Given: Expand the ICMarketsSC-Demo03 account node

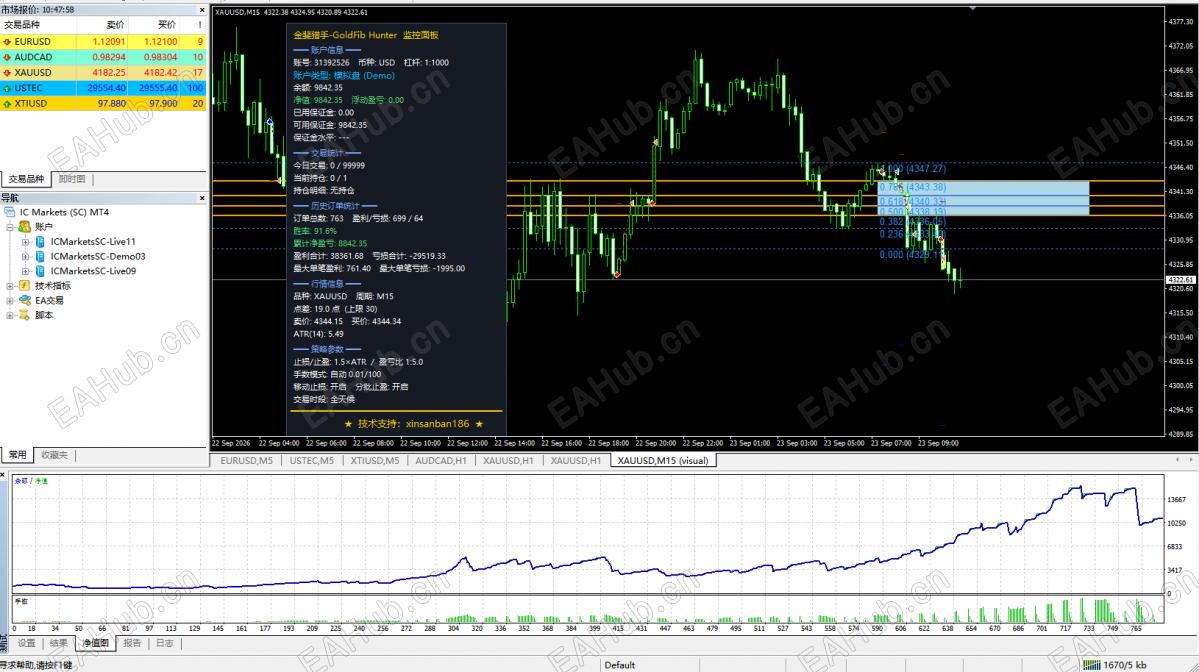Looking at the screenshot, I should pos(25,256).
